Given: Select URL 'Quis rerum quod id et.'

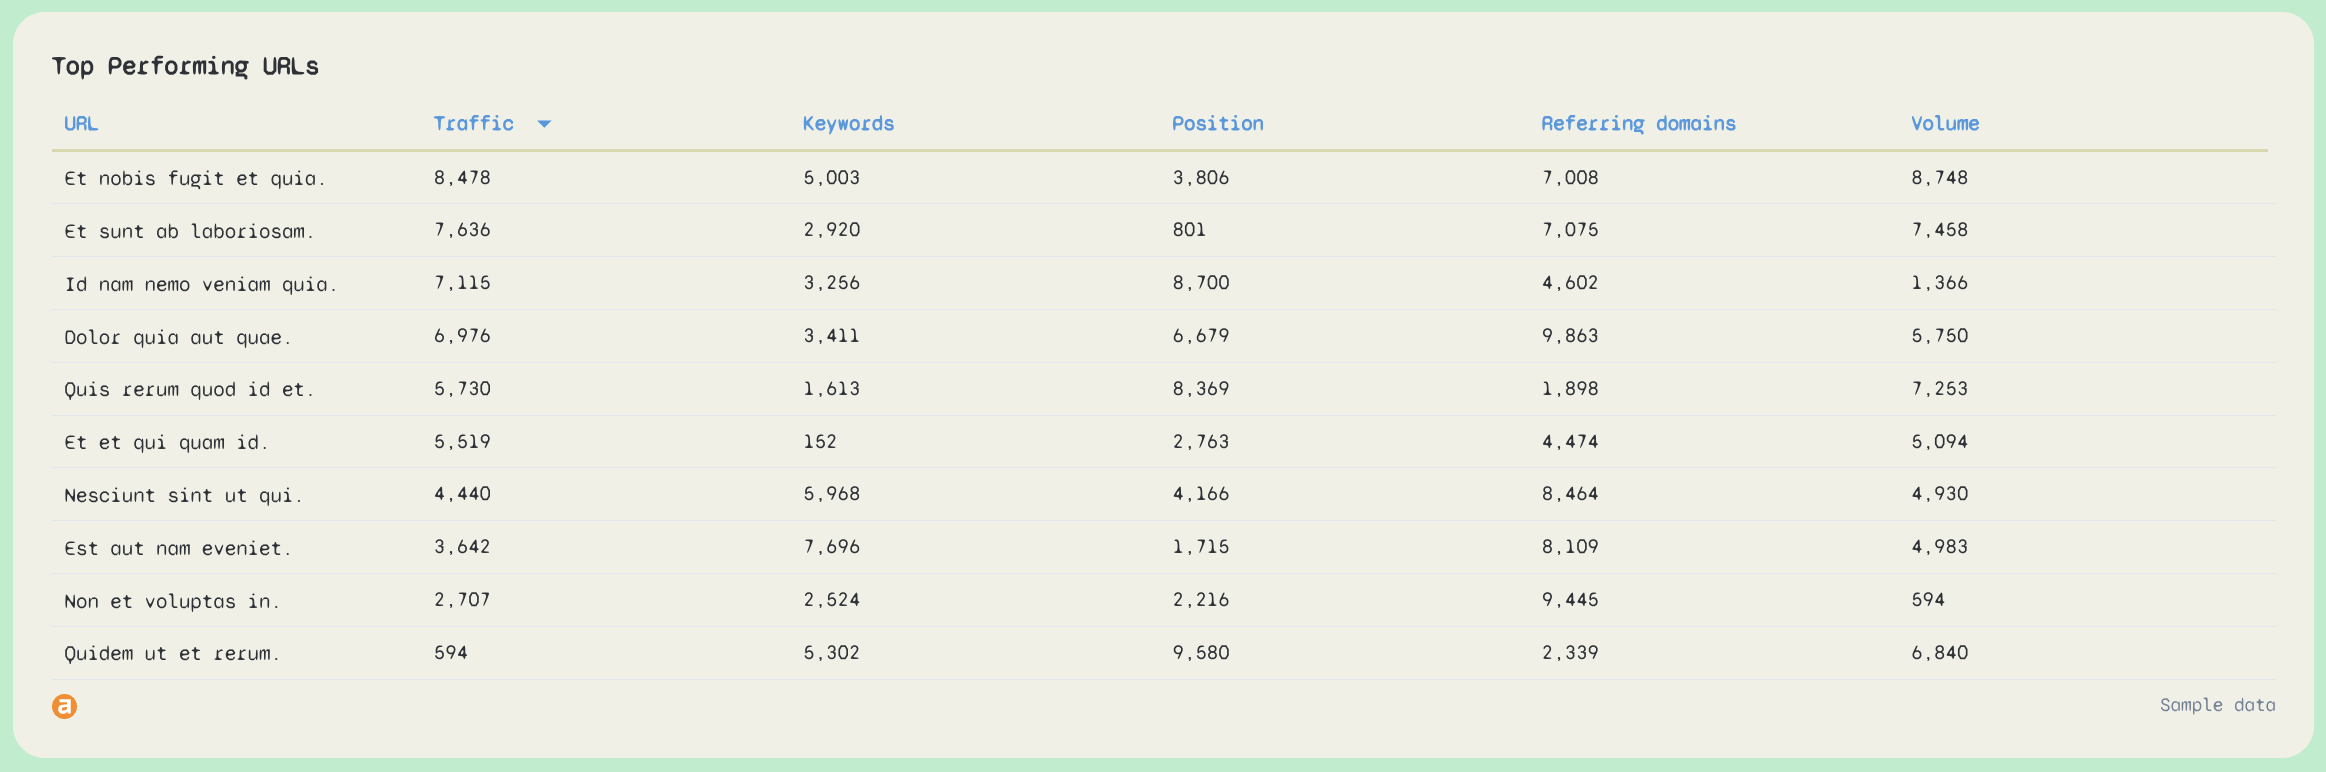Looking at the screenshot, I should [x=189, y=389].
